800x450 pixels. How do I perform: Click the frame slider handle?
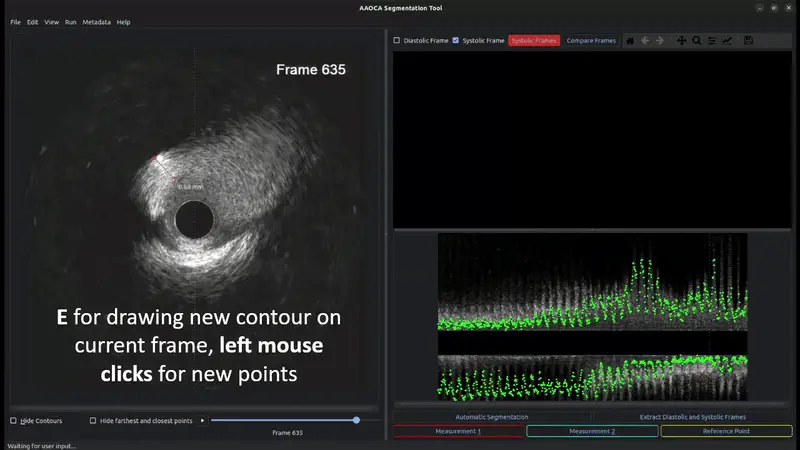click(x=356, y=421)
